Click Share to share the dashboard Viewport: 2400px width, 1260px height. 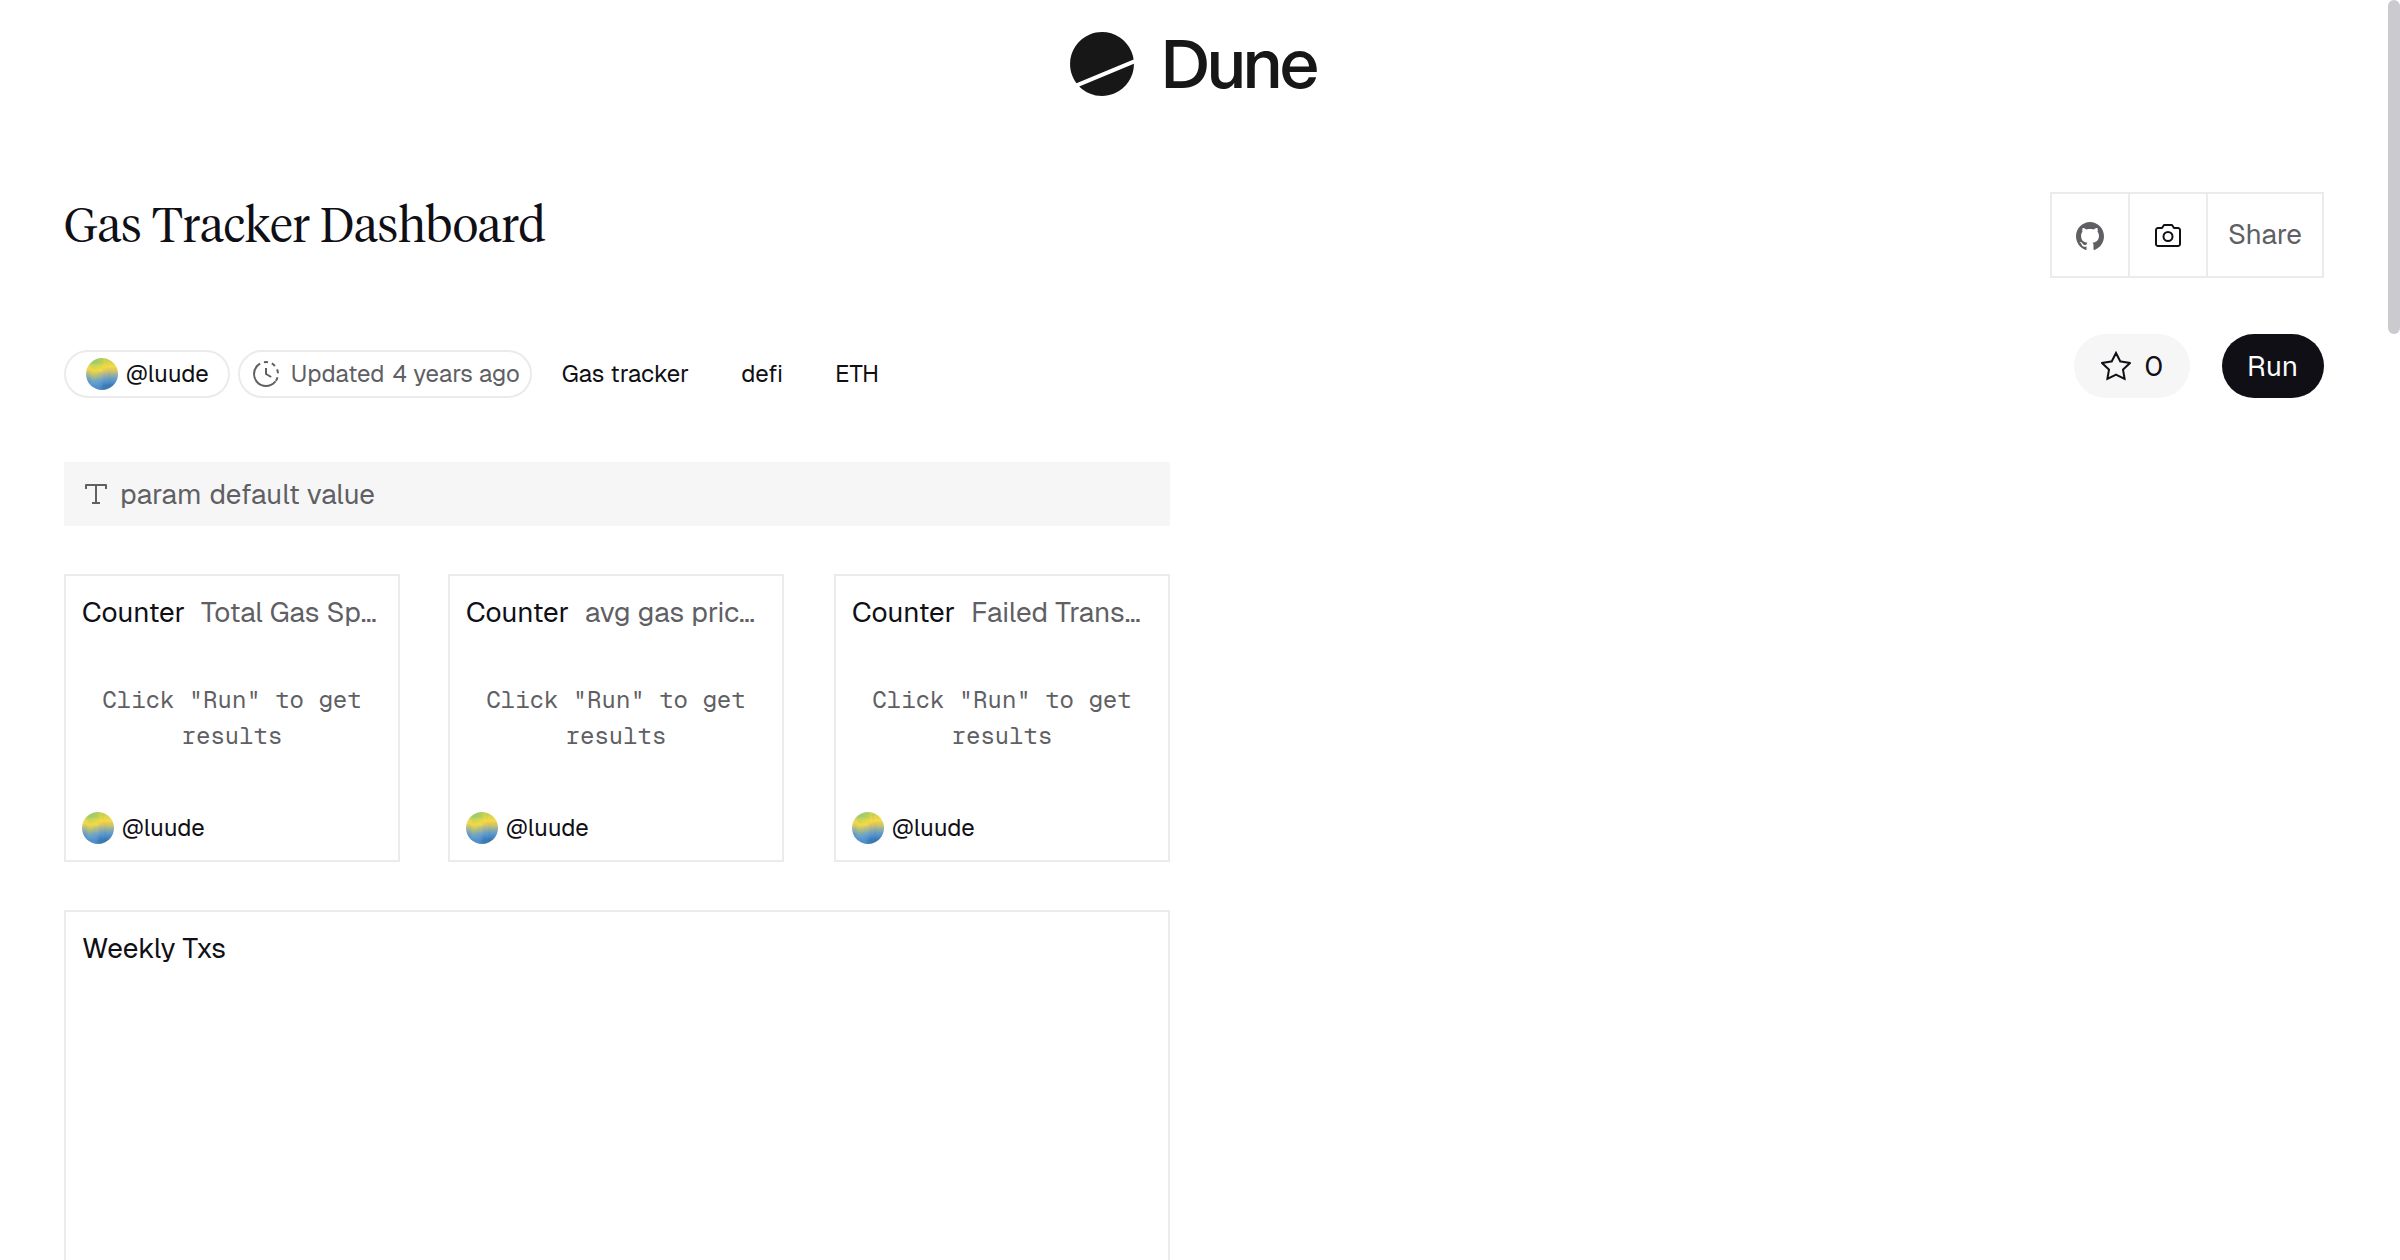[2263, 235]
